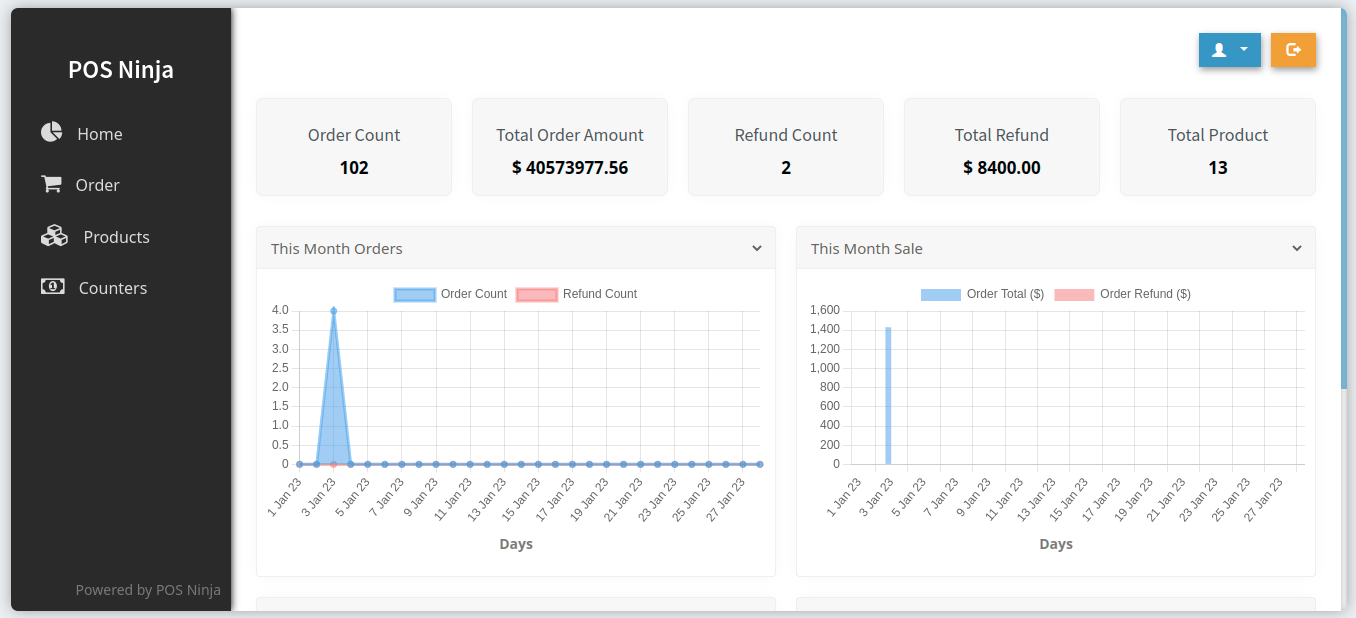Viewport: 1356px width, 618px height.
Task: Click the Home pie chart icon
Action: tap(52, 133)
